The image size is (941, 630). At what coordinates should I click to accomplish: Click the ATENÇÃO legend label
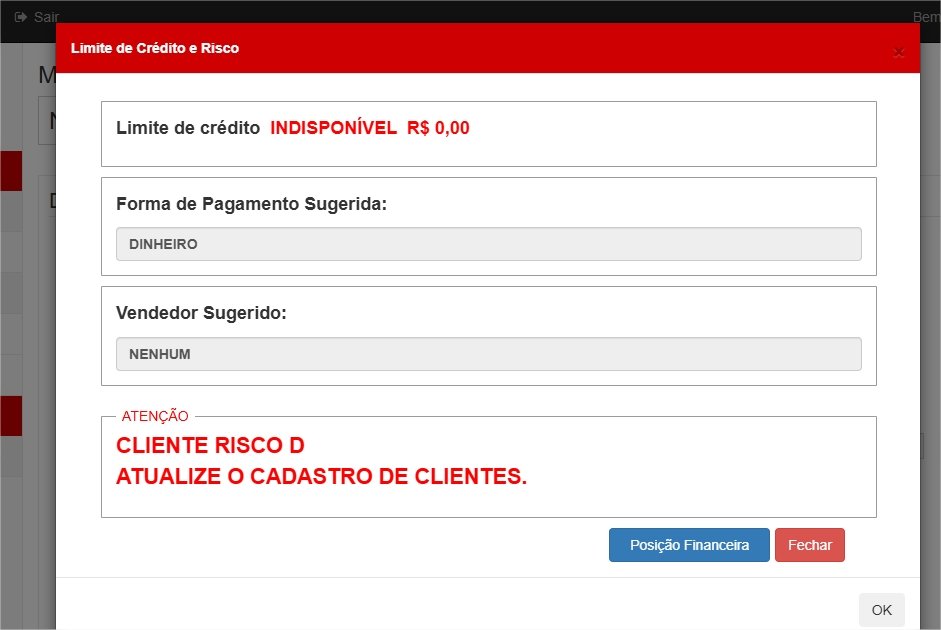coord(155,416)
